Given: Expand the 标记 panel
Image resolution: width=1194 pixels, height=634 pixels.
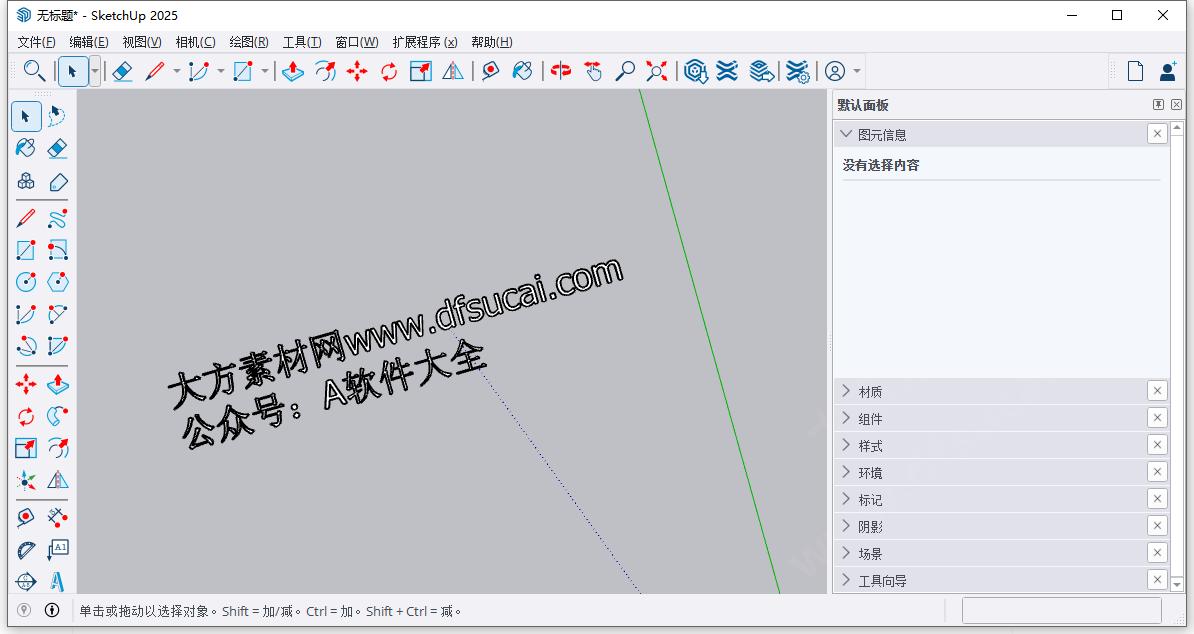Looking at the screenshot, I should (845, 499).
